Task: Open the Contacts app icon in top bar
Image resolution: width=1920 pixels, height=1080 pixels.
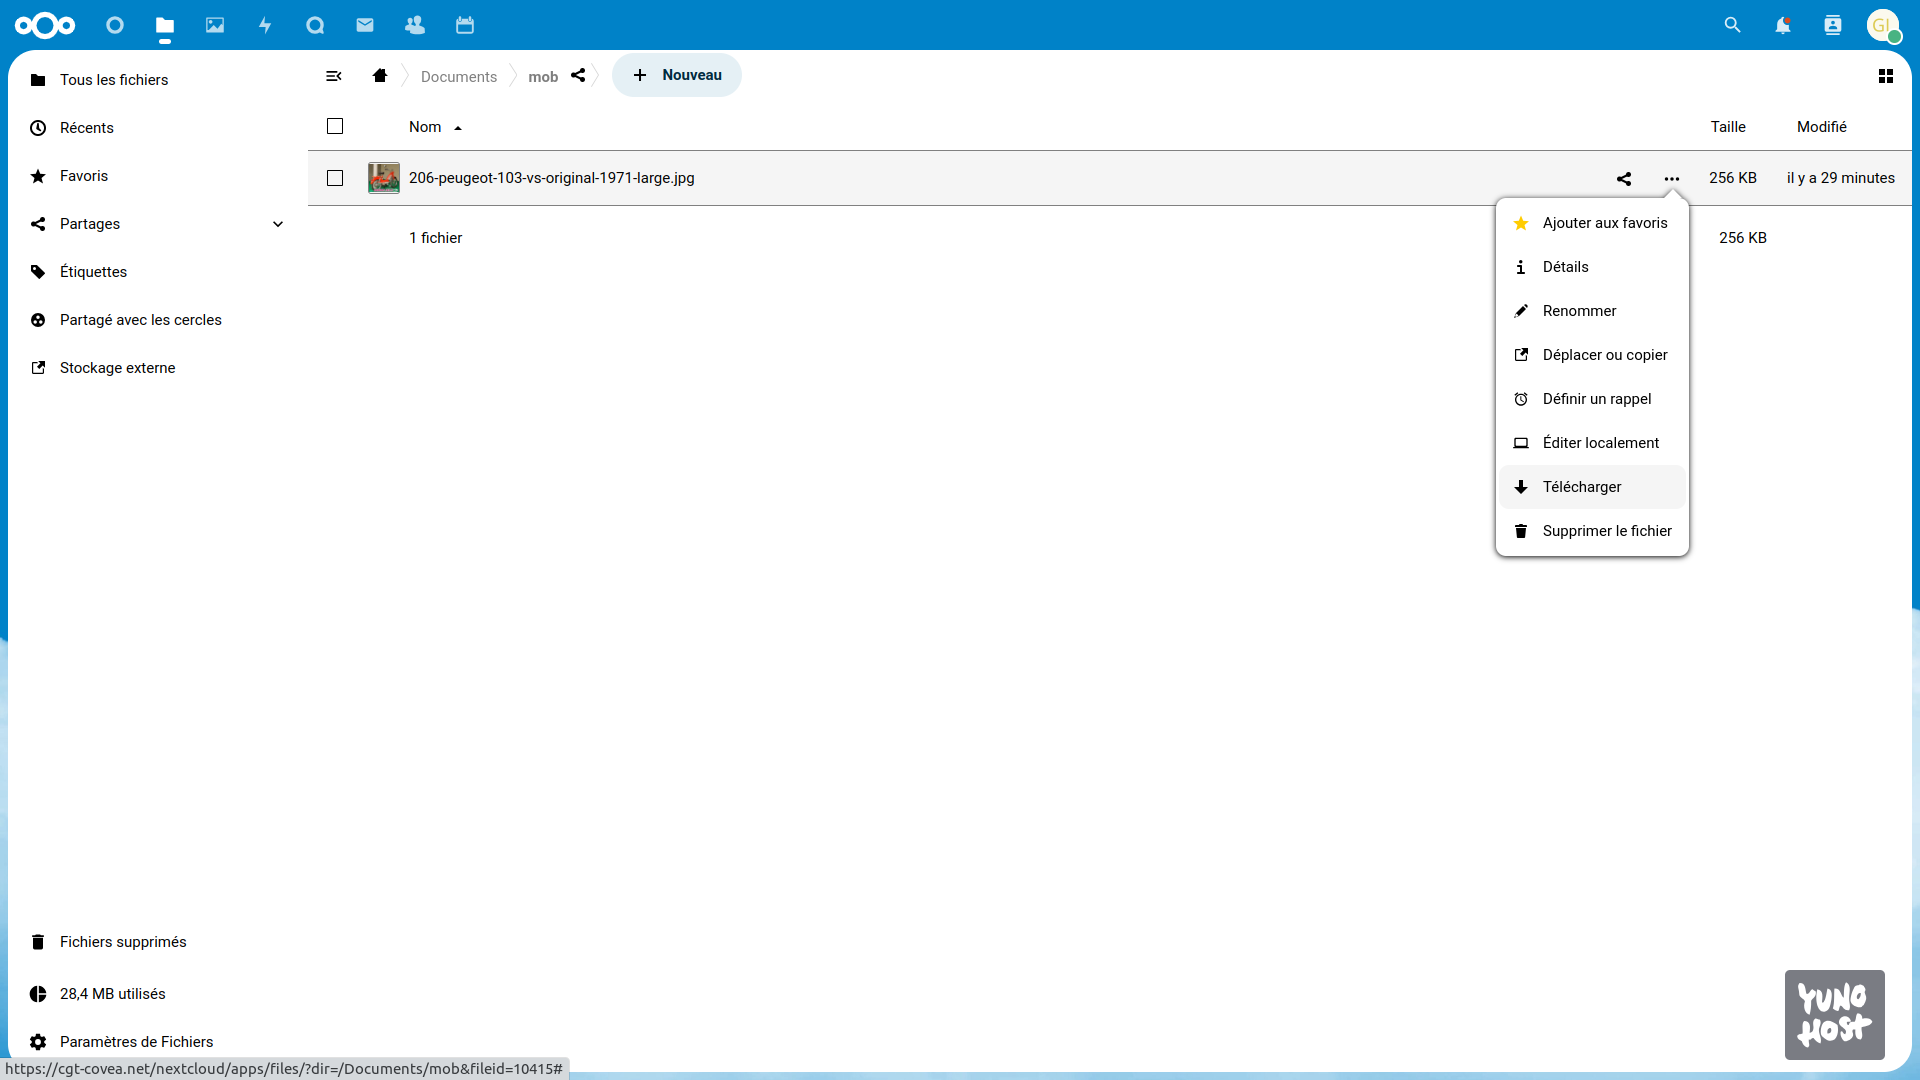Action: tap(415, 25)
